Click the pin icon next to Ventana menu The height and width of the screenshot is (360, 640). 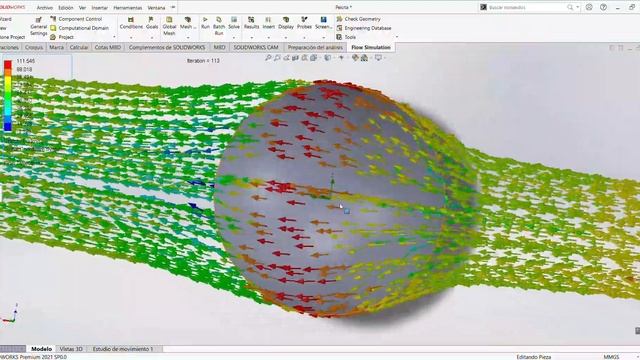tap(173, 7)
